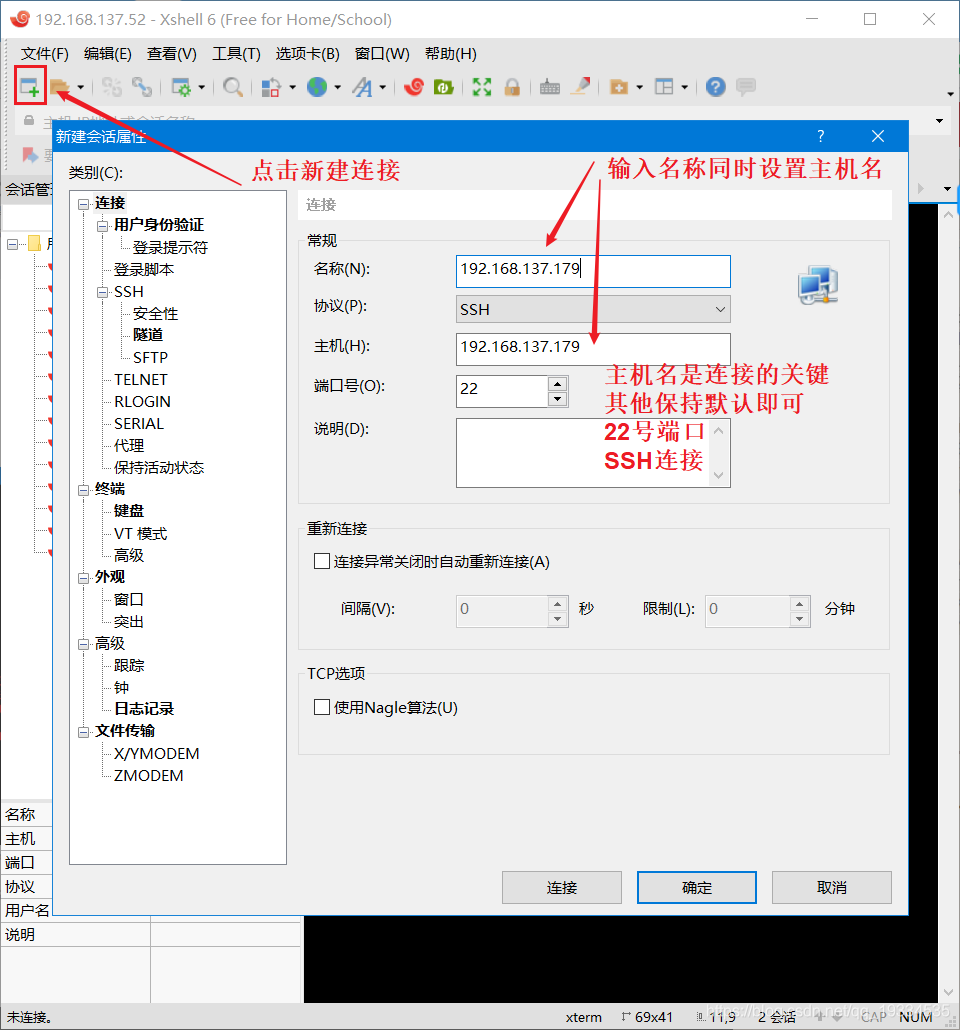The image size is (960, 1030).
Task: Click the color scheme toolbar icon
Action: click(271, 87)
